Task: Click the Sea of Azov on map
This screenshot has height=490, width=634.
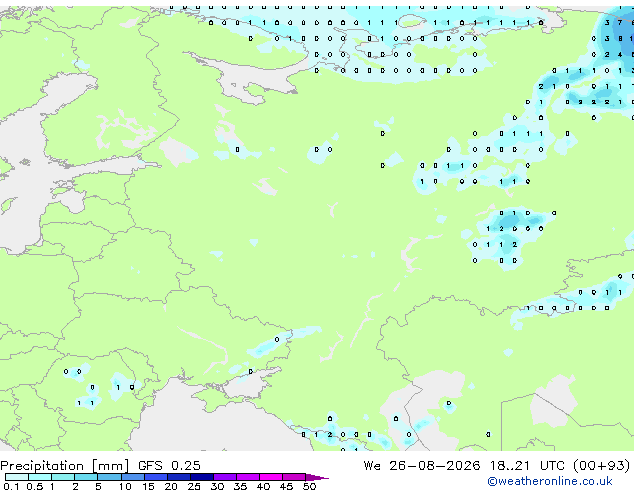Action: [247, 384]
